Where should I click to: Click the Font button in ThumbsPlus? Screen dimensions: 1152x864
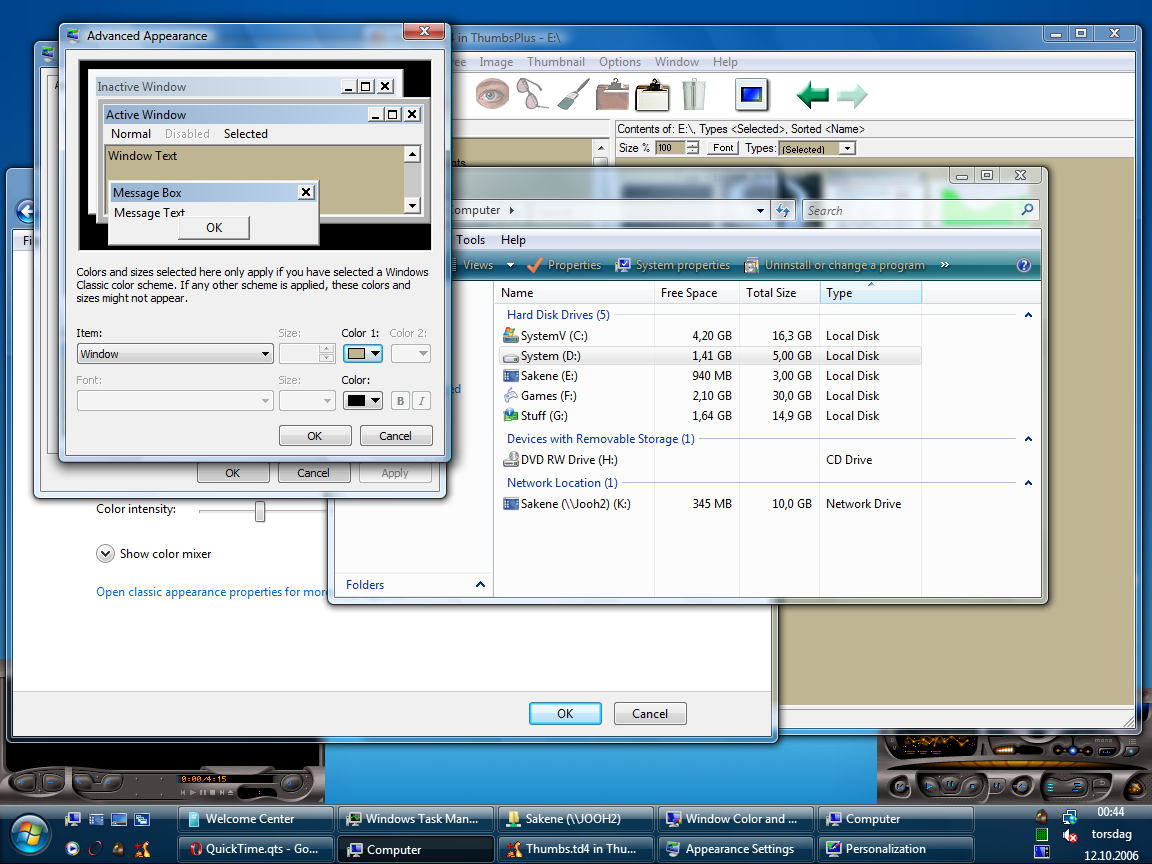pyautogui.click(x=723, y=148)
